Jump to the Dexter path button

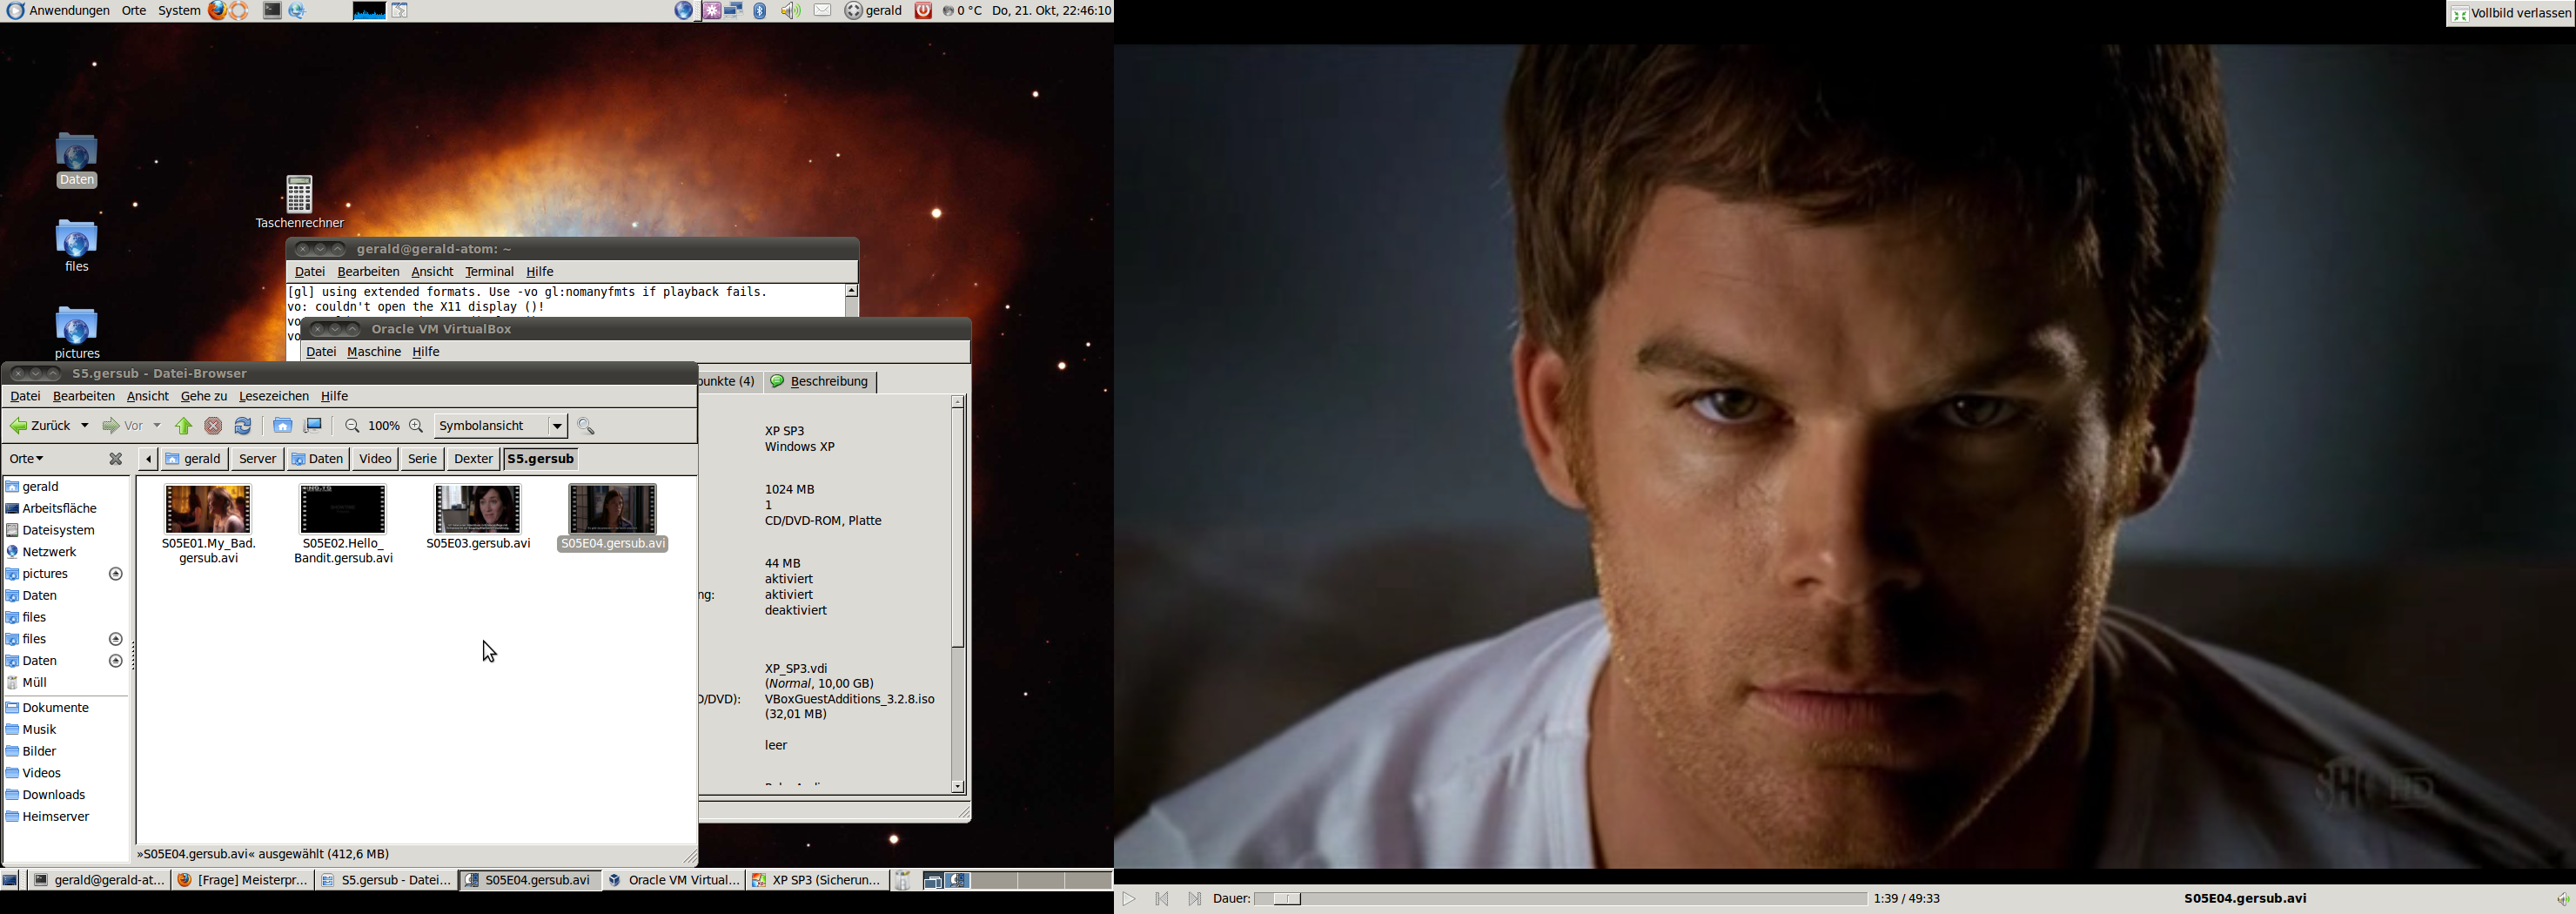(473, 460)
